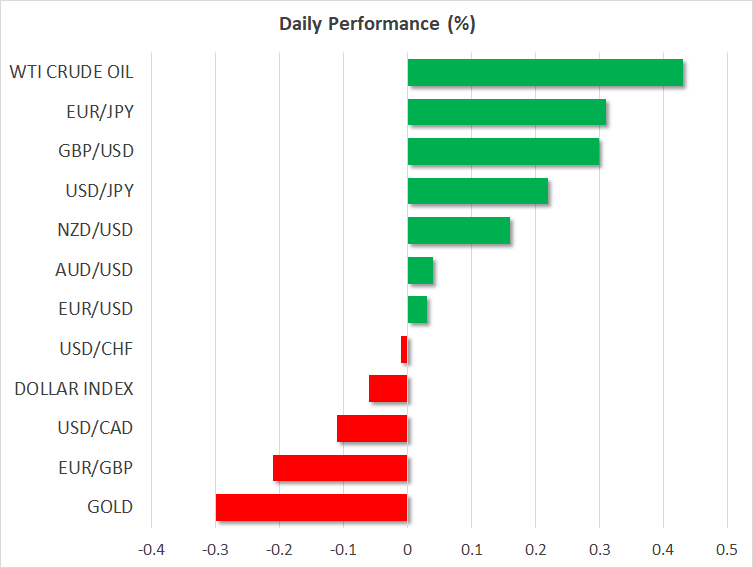This screenshot has height=568, width=753.
Task: Click the tiny USD/CHF red bar
Action: pyautogui.click(x=404, y=349)
